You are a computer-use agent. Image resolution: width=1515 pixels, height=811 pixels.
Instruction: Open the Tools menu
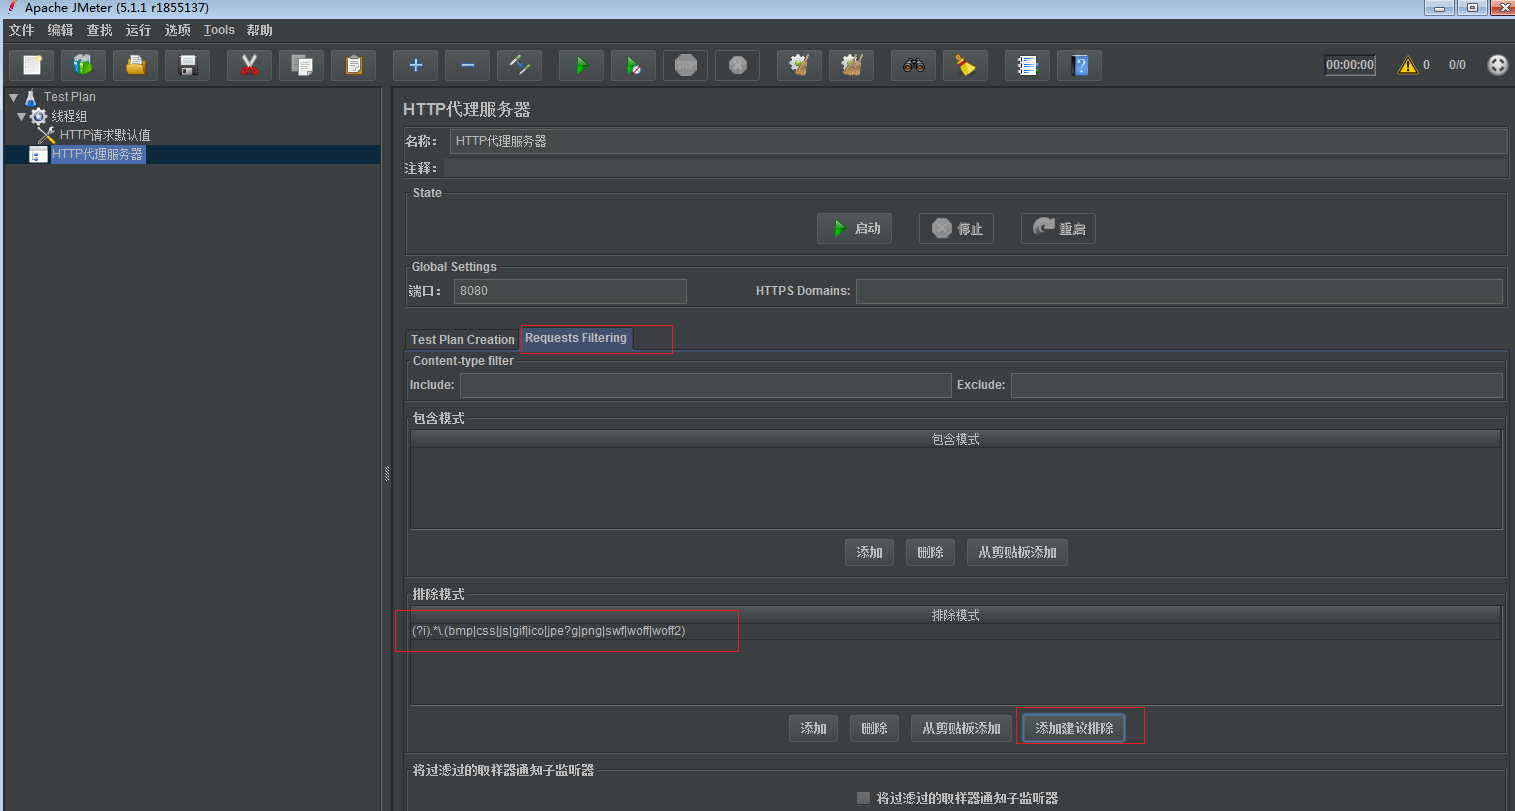point(219,30)
